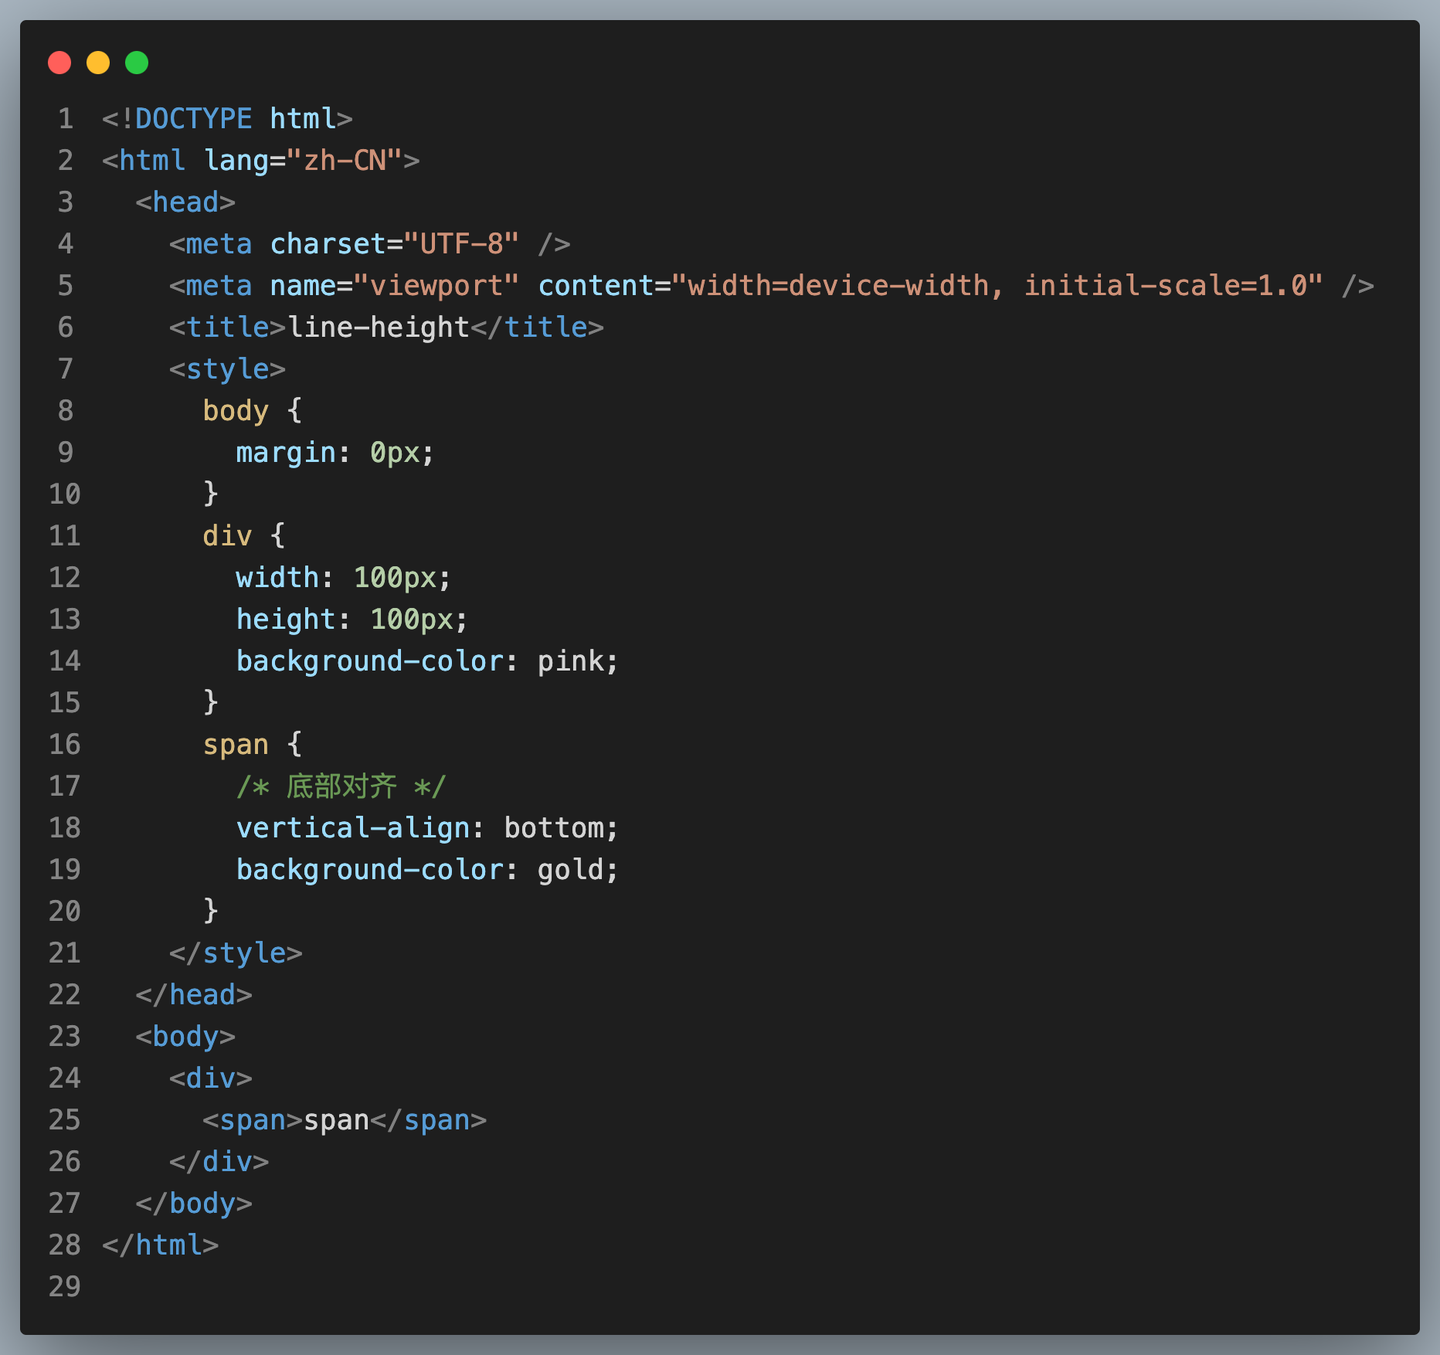The width and height of the screenshot is (1440, 1355).
Task: Select the DOCTYPE keyword on line 1
Action: tap(193, 119)
